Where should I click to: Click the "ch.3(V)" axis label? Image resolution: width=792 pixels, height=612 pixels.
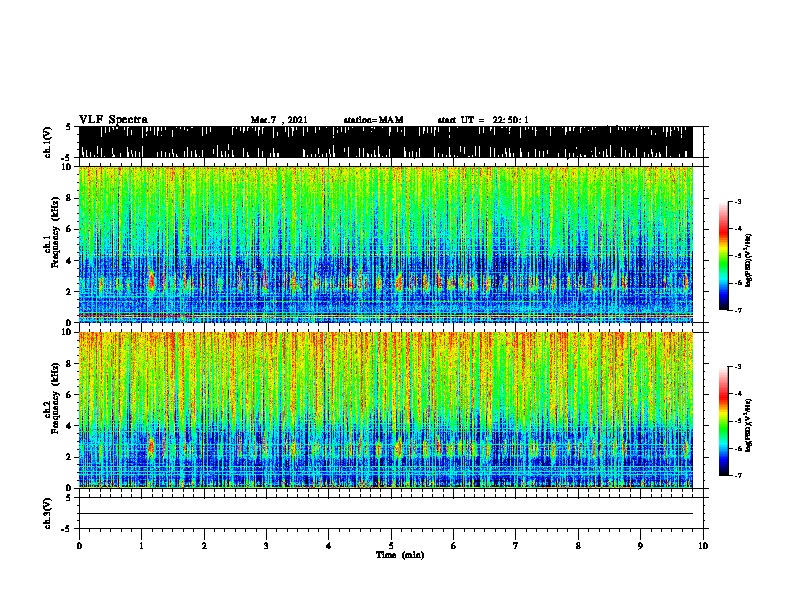click(x=48, y=513)
